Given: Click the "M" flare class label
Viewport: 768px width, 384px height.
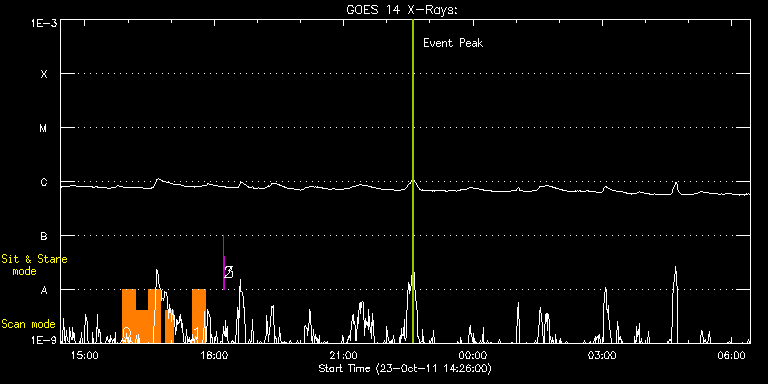Looking at the screenshot, I should pyautogui.click(x=44, y=128).
